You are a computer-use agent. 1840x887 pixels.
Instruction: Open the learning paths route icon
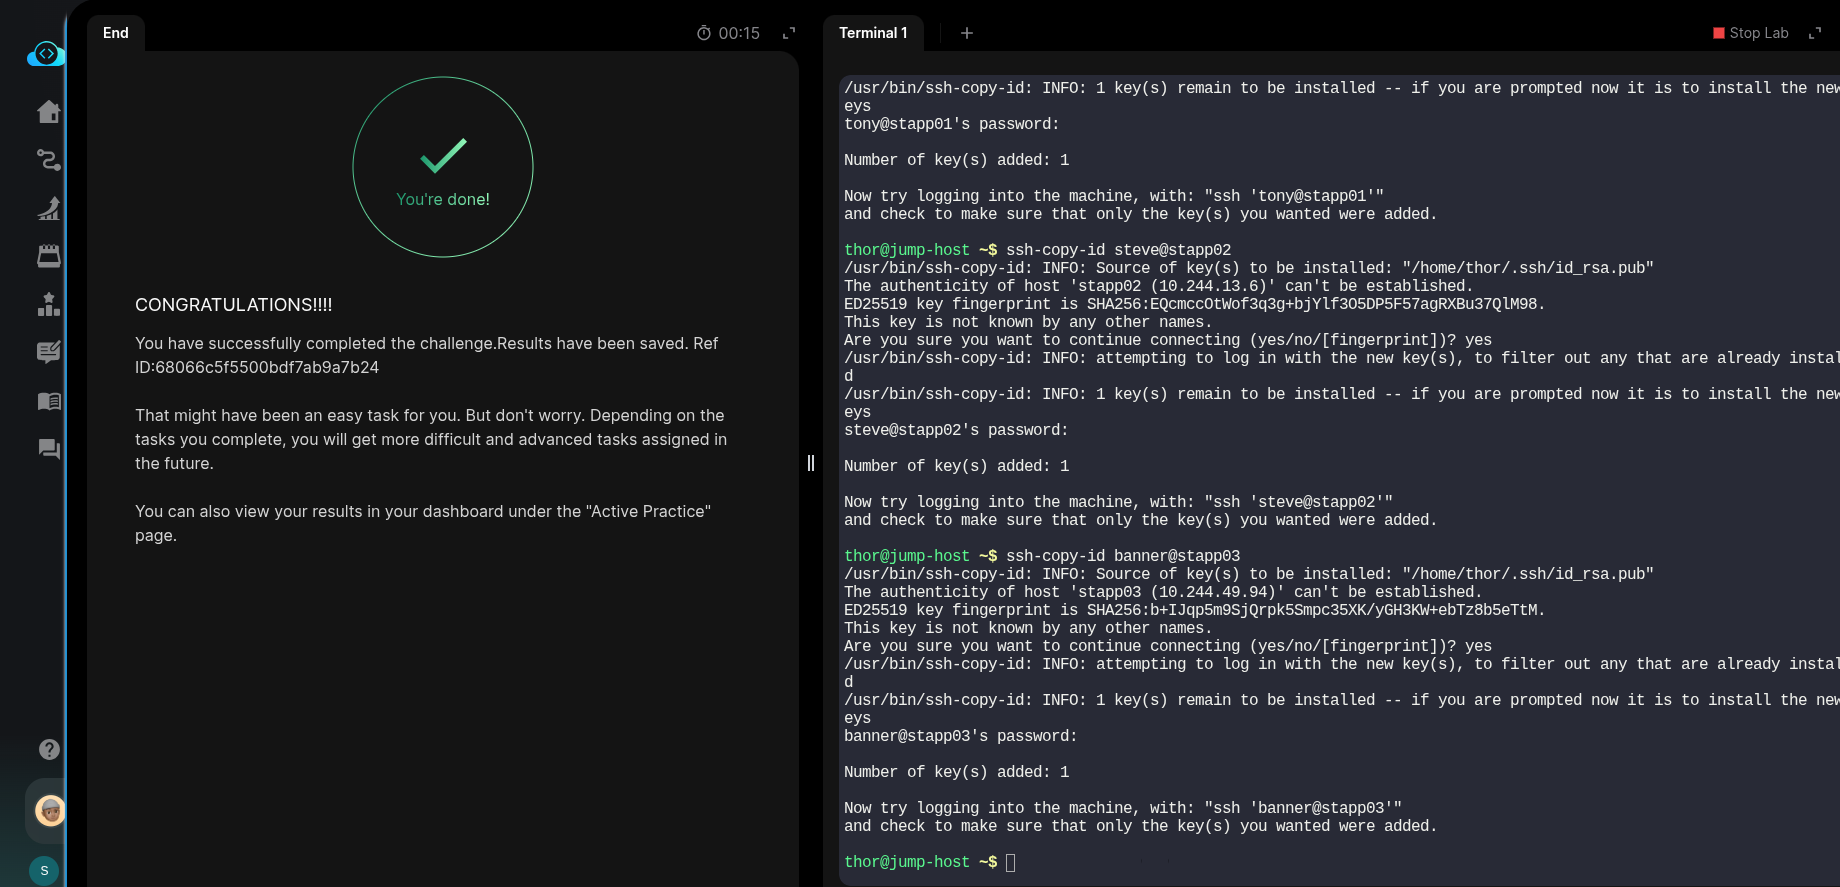48,160
